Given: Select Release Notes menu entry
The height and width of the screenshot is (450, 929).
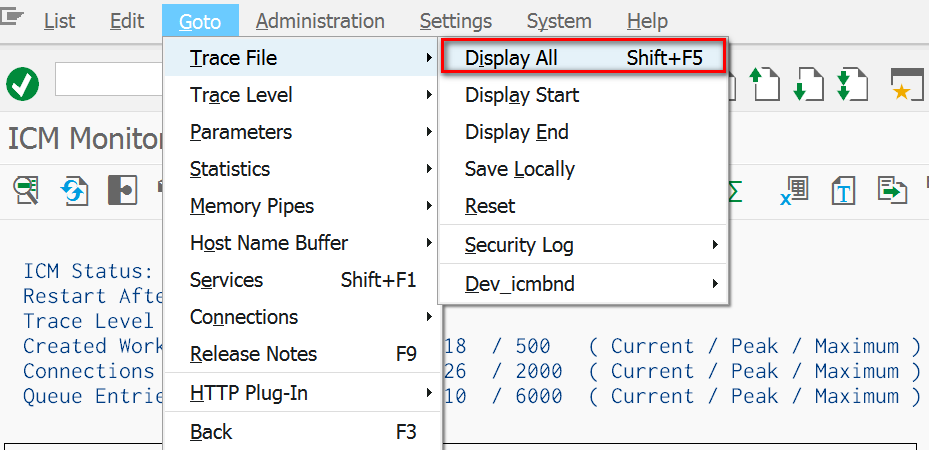Looking at the screenshot, I should click(x=302, y=354).
